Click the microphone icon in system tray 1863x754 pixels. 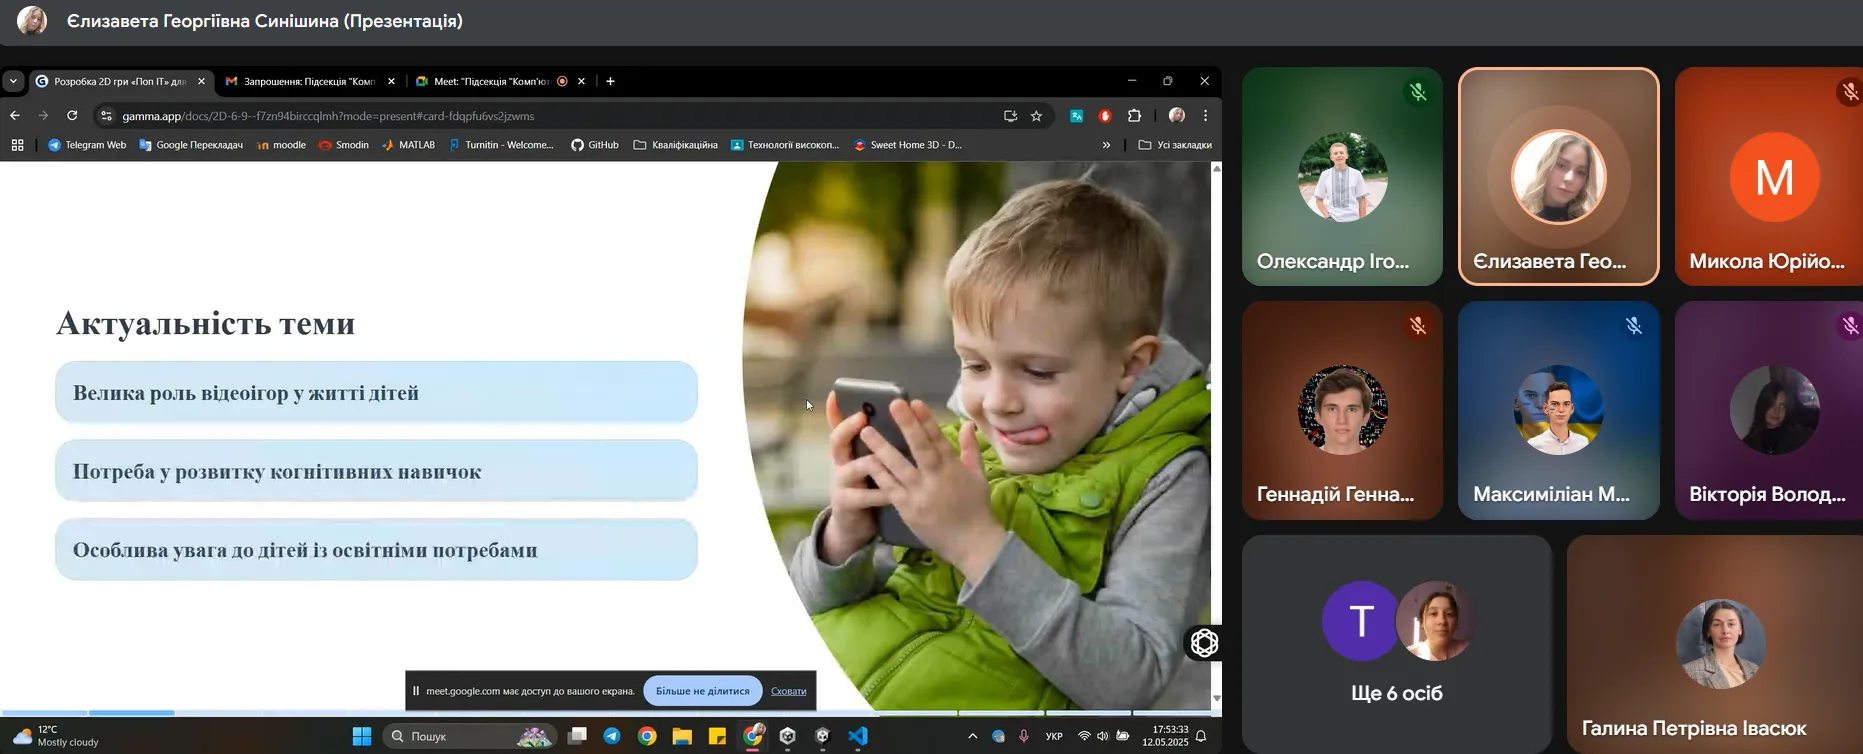pyautogui.click(x=1024, y=737)
